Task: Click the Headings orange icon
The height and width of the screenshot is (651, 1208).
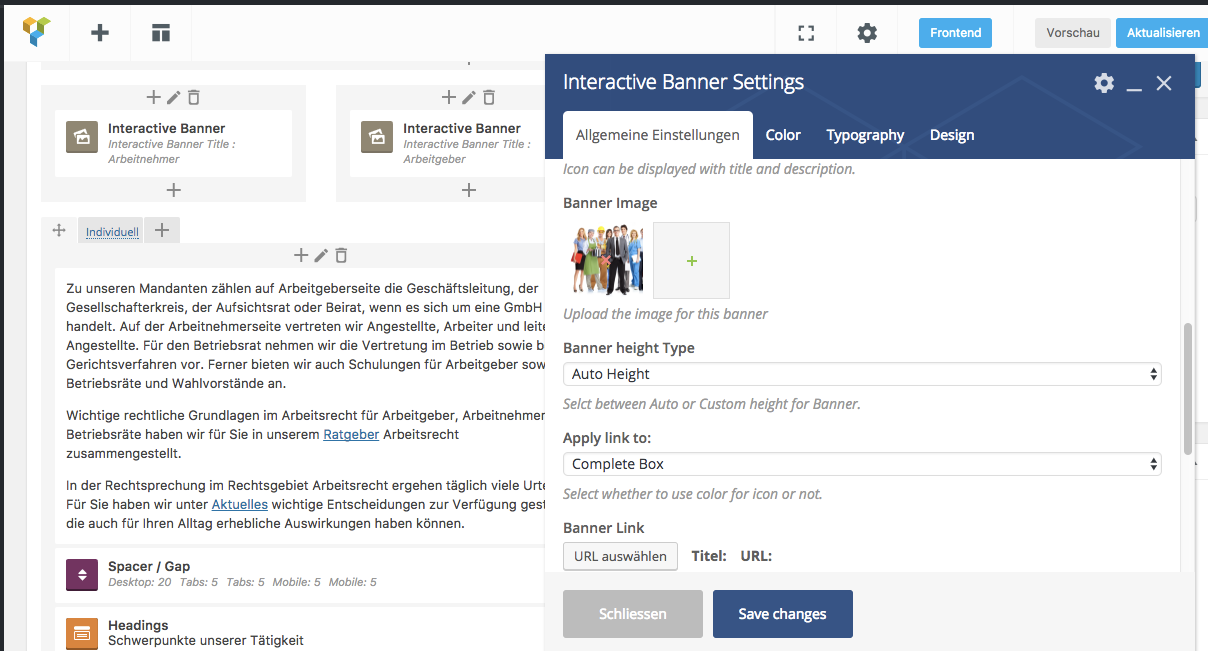Action: click(81, 633)
